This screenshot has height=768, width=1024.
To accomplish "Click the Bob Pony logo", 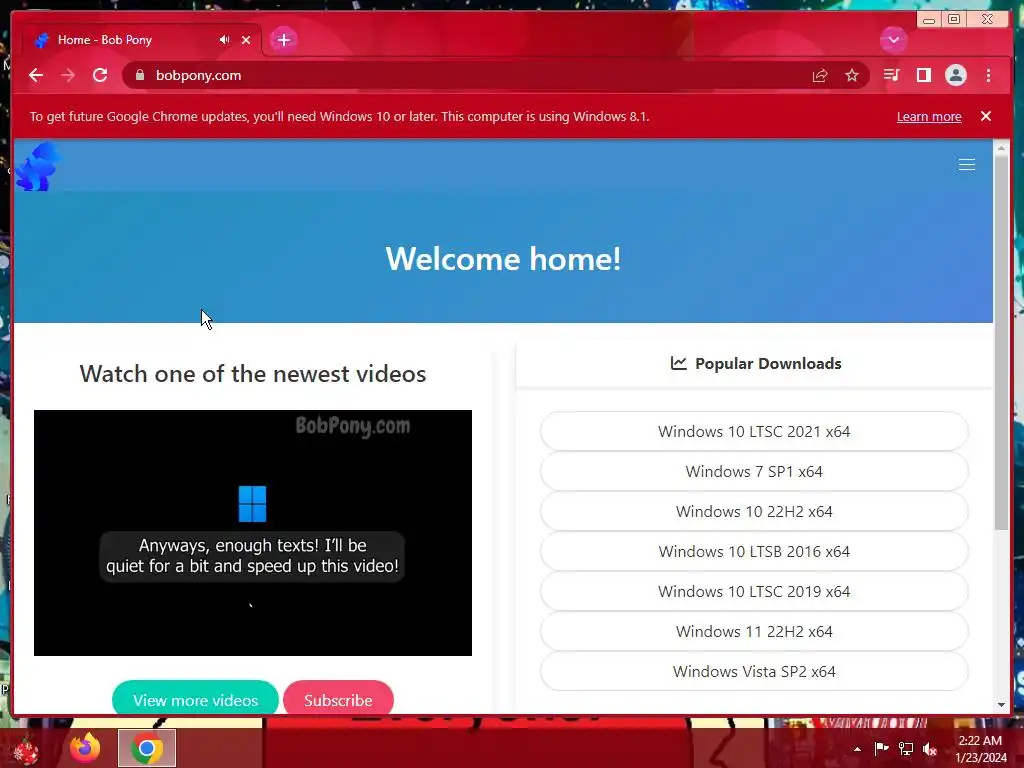I will [38, 167].
